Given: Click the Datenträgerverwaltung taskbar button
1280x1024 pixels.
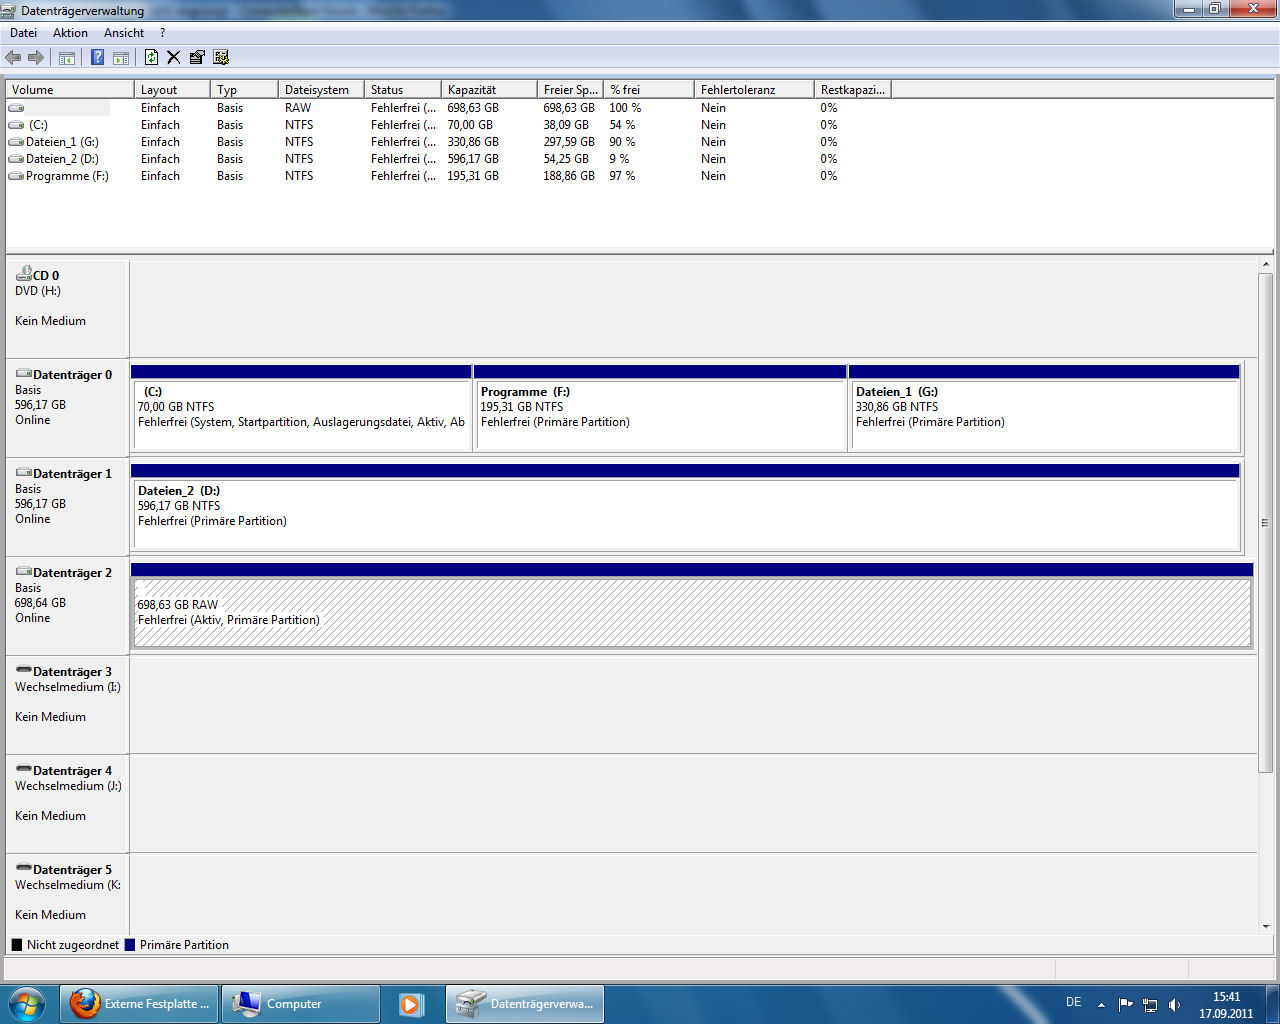Looking at the screenshot, I should [x=525, y=1004].
